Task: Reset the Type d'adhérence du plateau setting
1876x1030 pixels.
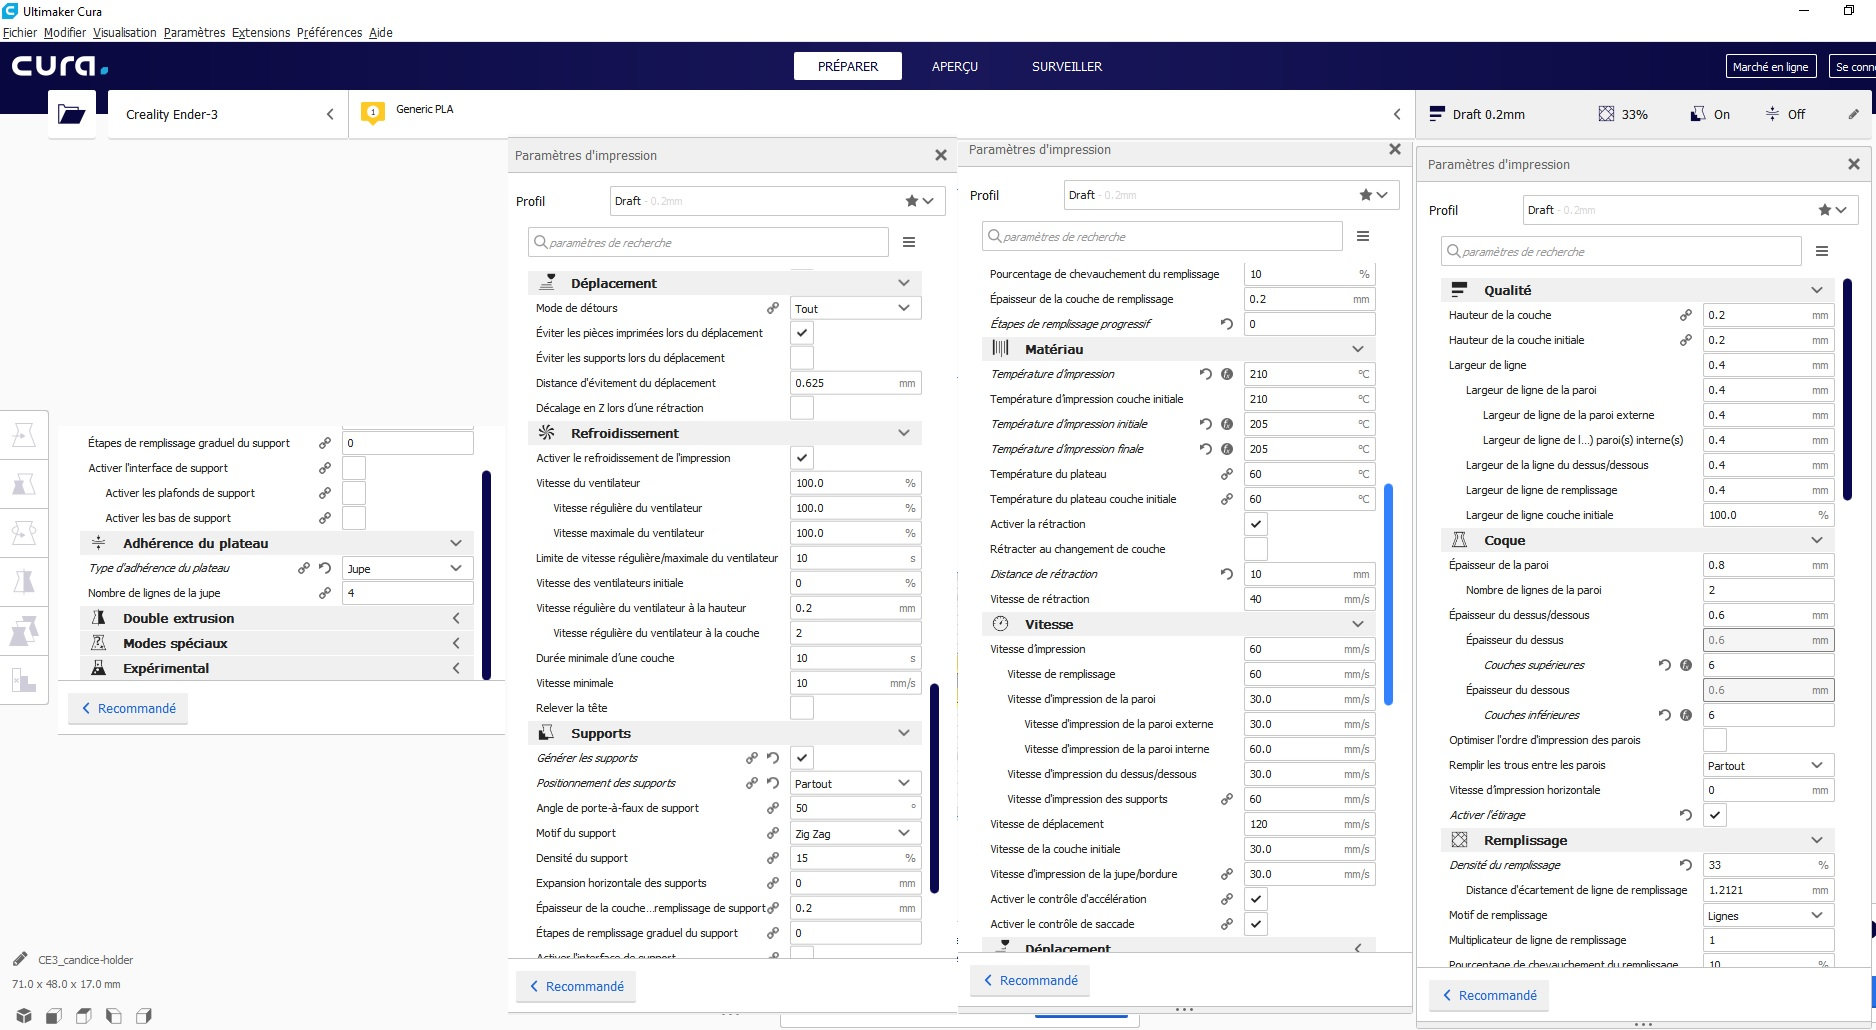Action: point(325,568)
